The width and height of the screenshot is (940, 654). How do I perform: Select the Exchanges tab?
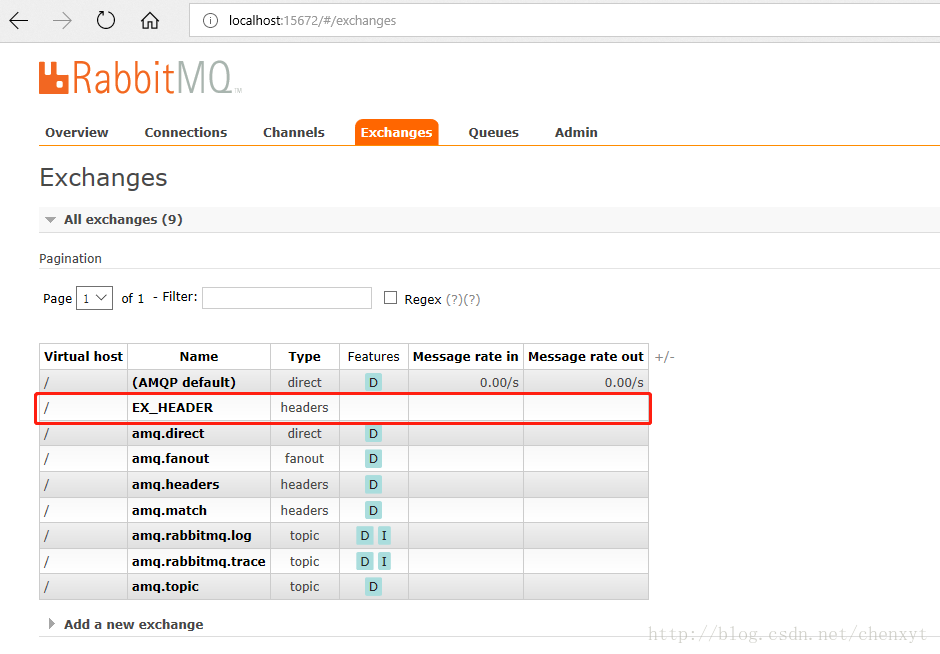(x=396, y=132)
